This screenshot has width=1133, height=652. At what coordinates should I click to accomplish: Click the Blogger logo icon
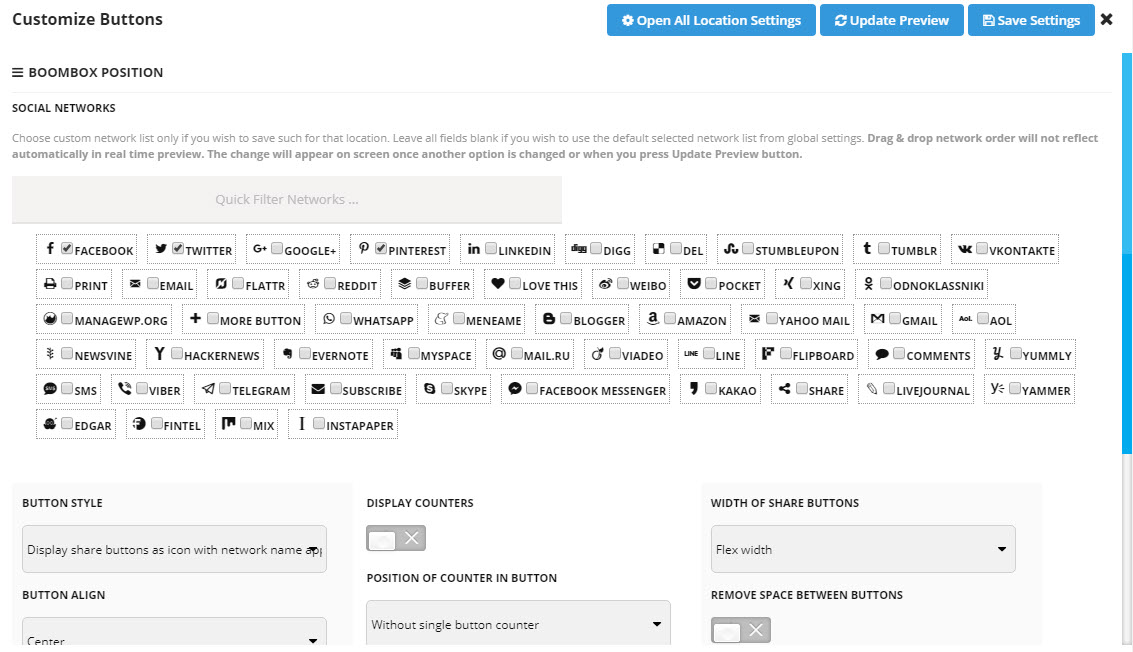point(549,319)
